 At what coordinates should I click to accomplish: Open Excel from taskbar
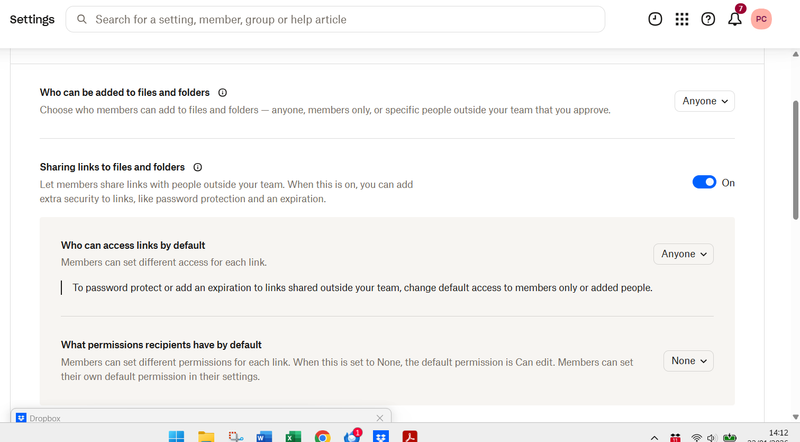click(x=293, y=437)
